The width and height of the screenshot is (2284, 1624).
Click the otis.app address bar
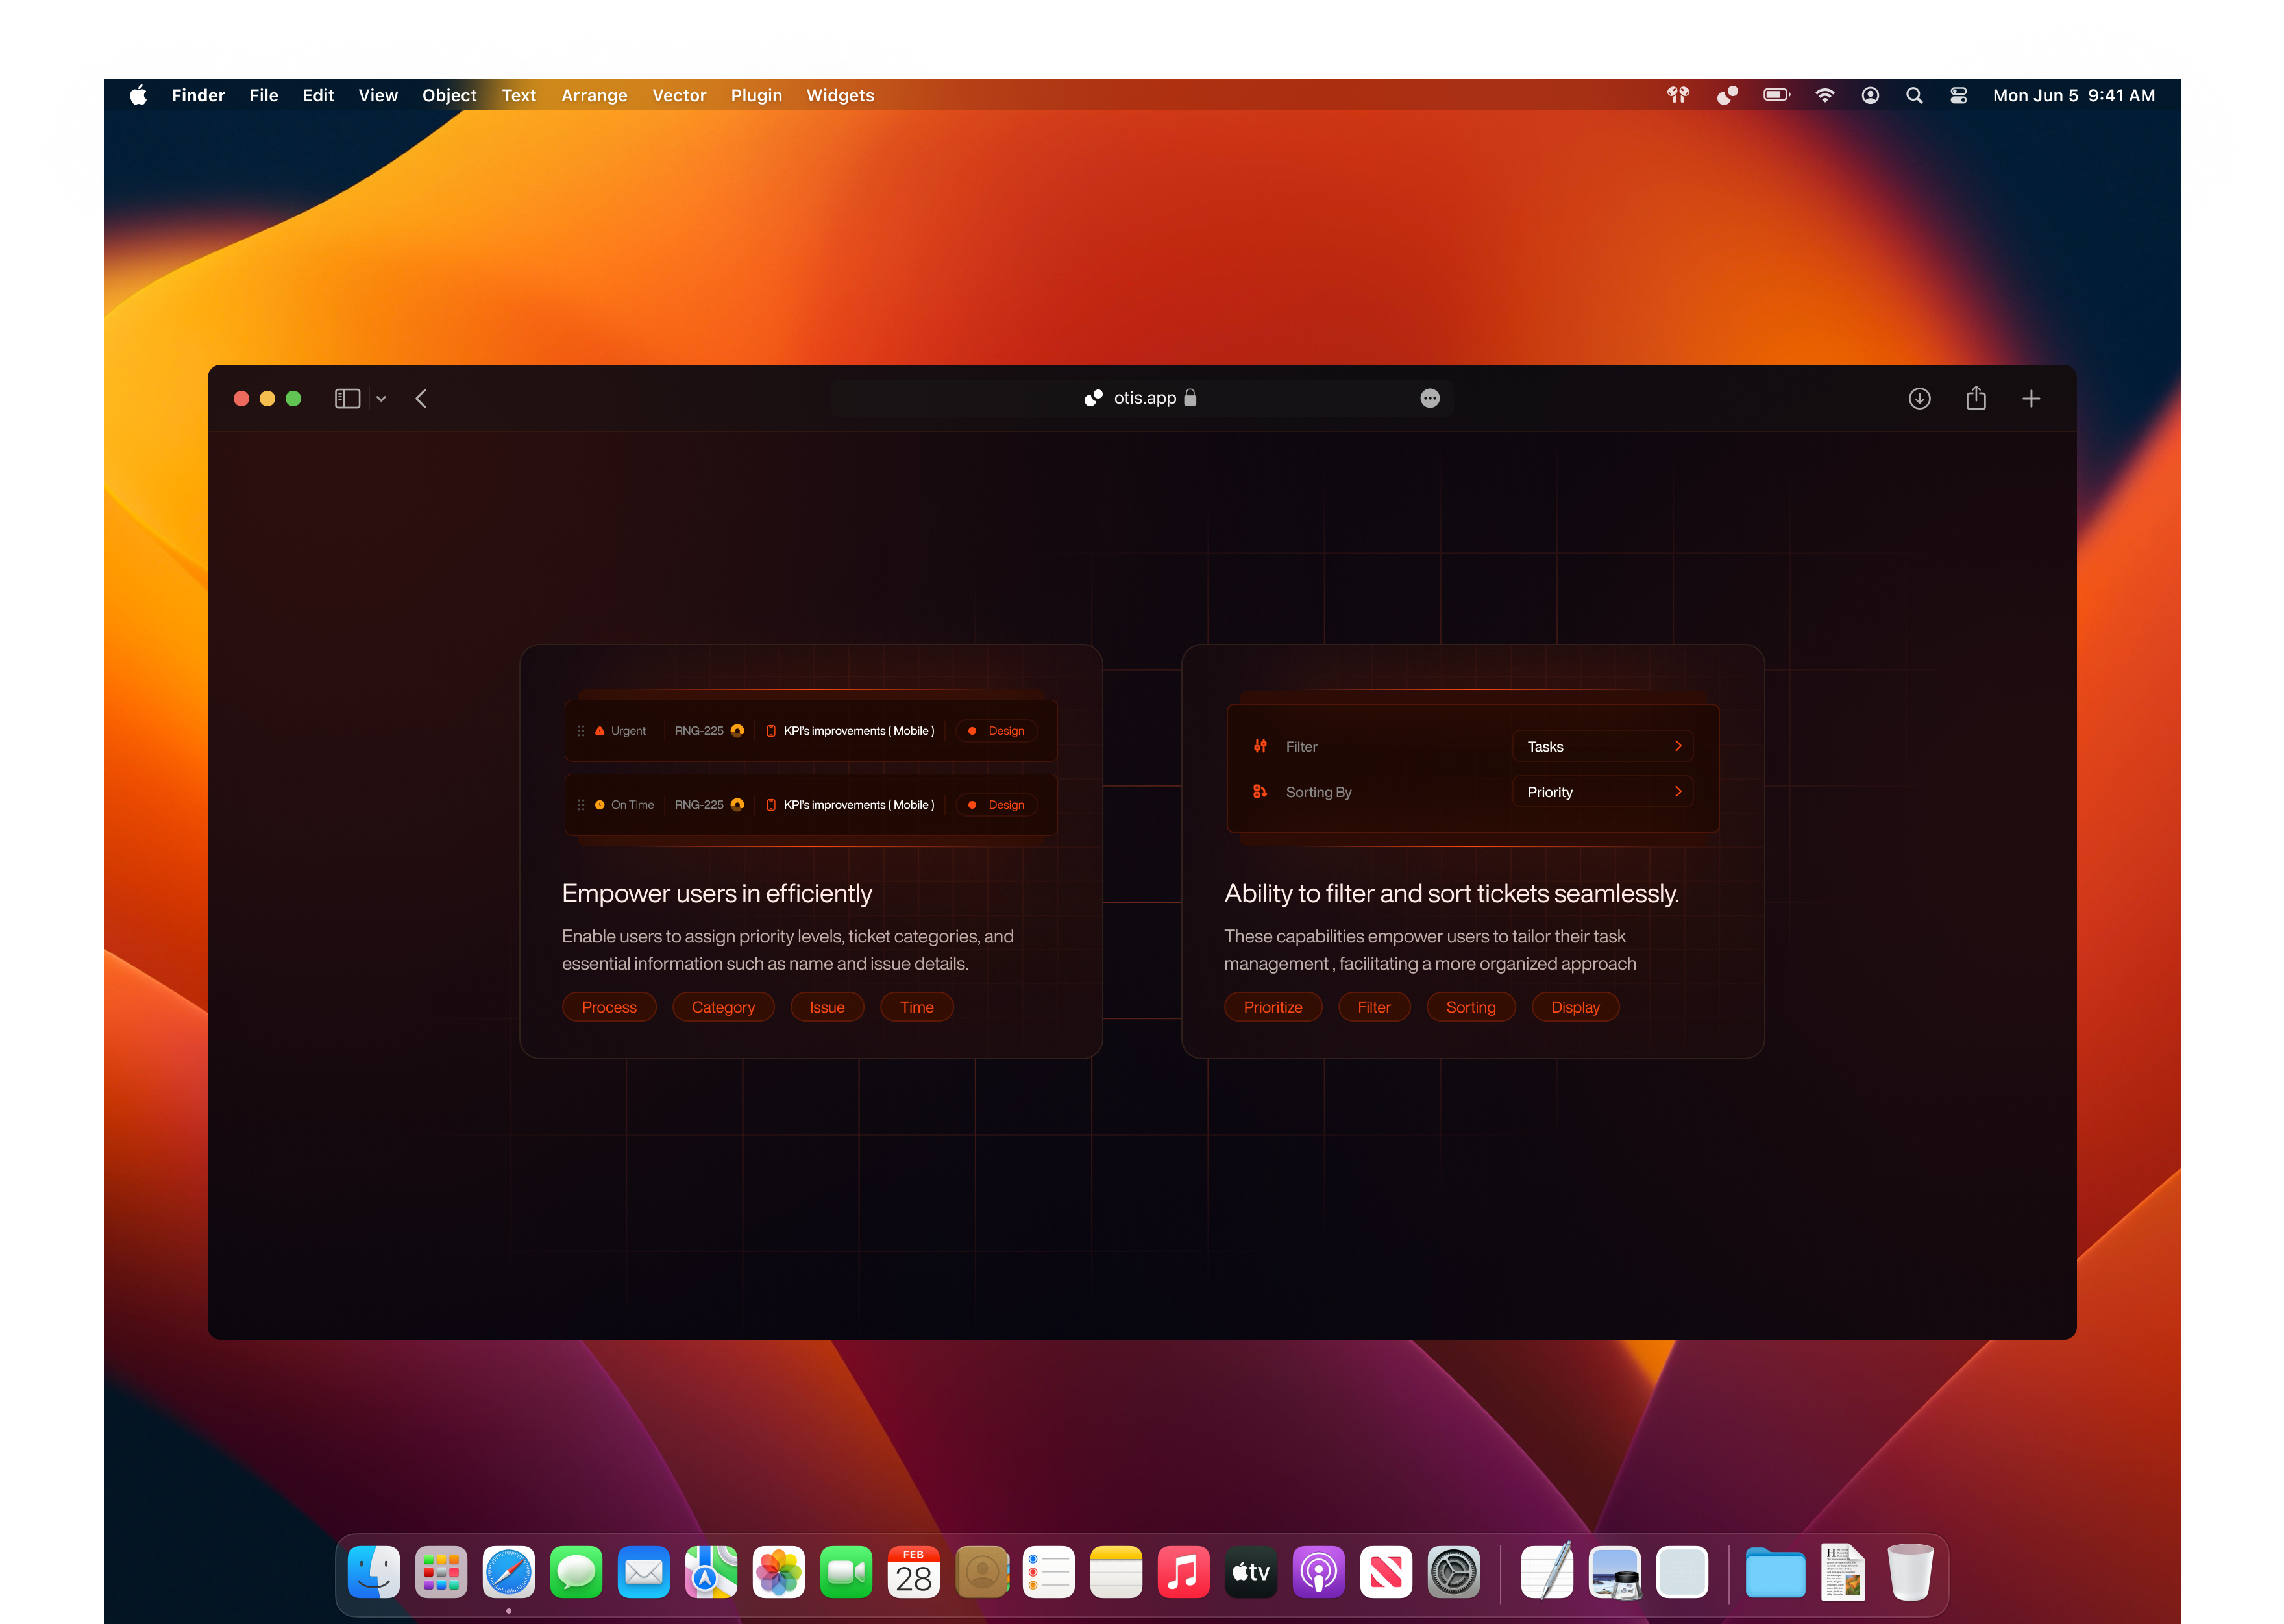point(1141,398)
